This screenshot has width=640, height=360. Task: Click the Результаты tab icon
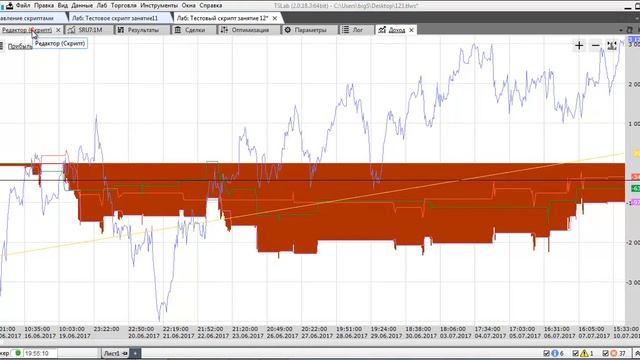click(x=121, y=30)
